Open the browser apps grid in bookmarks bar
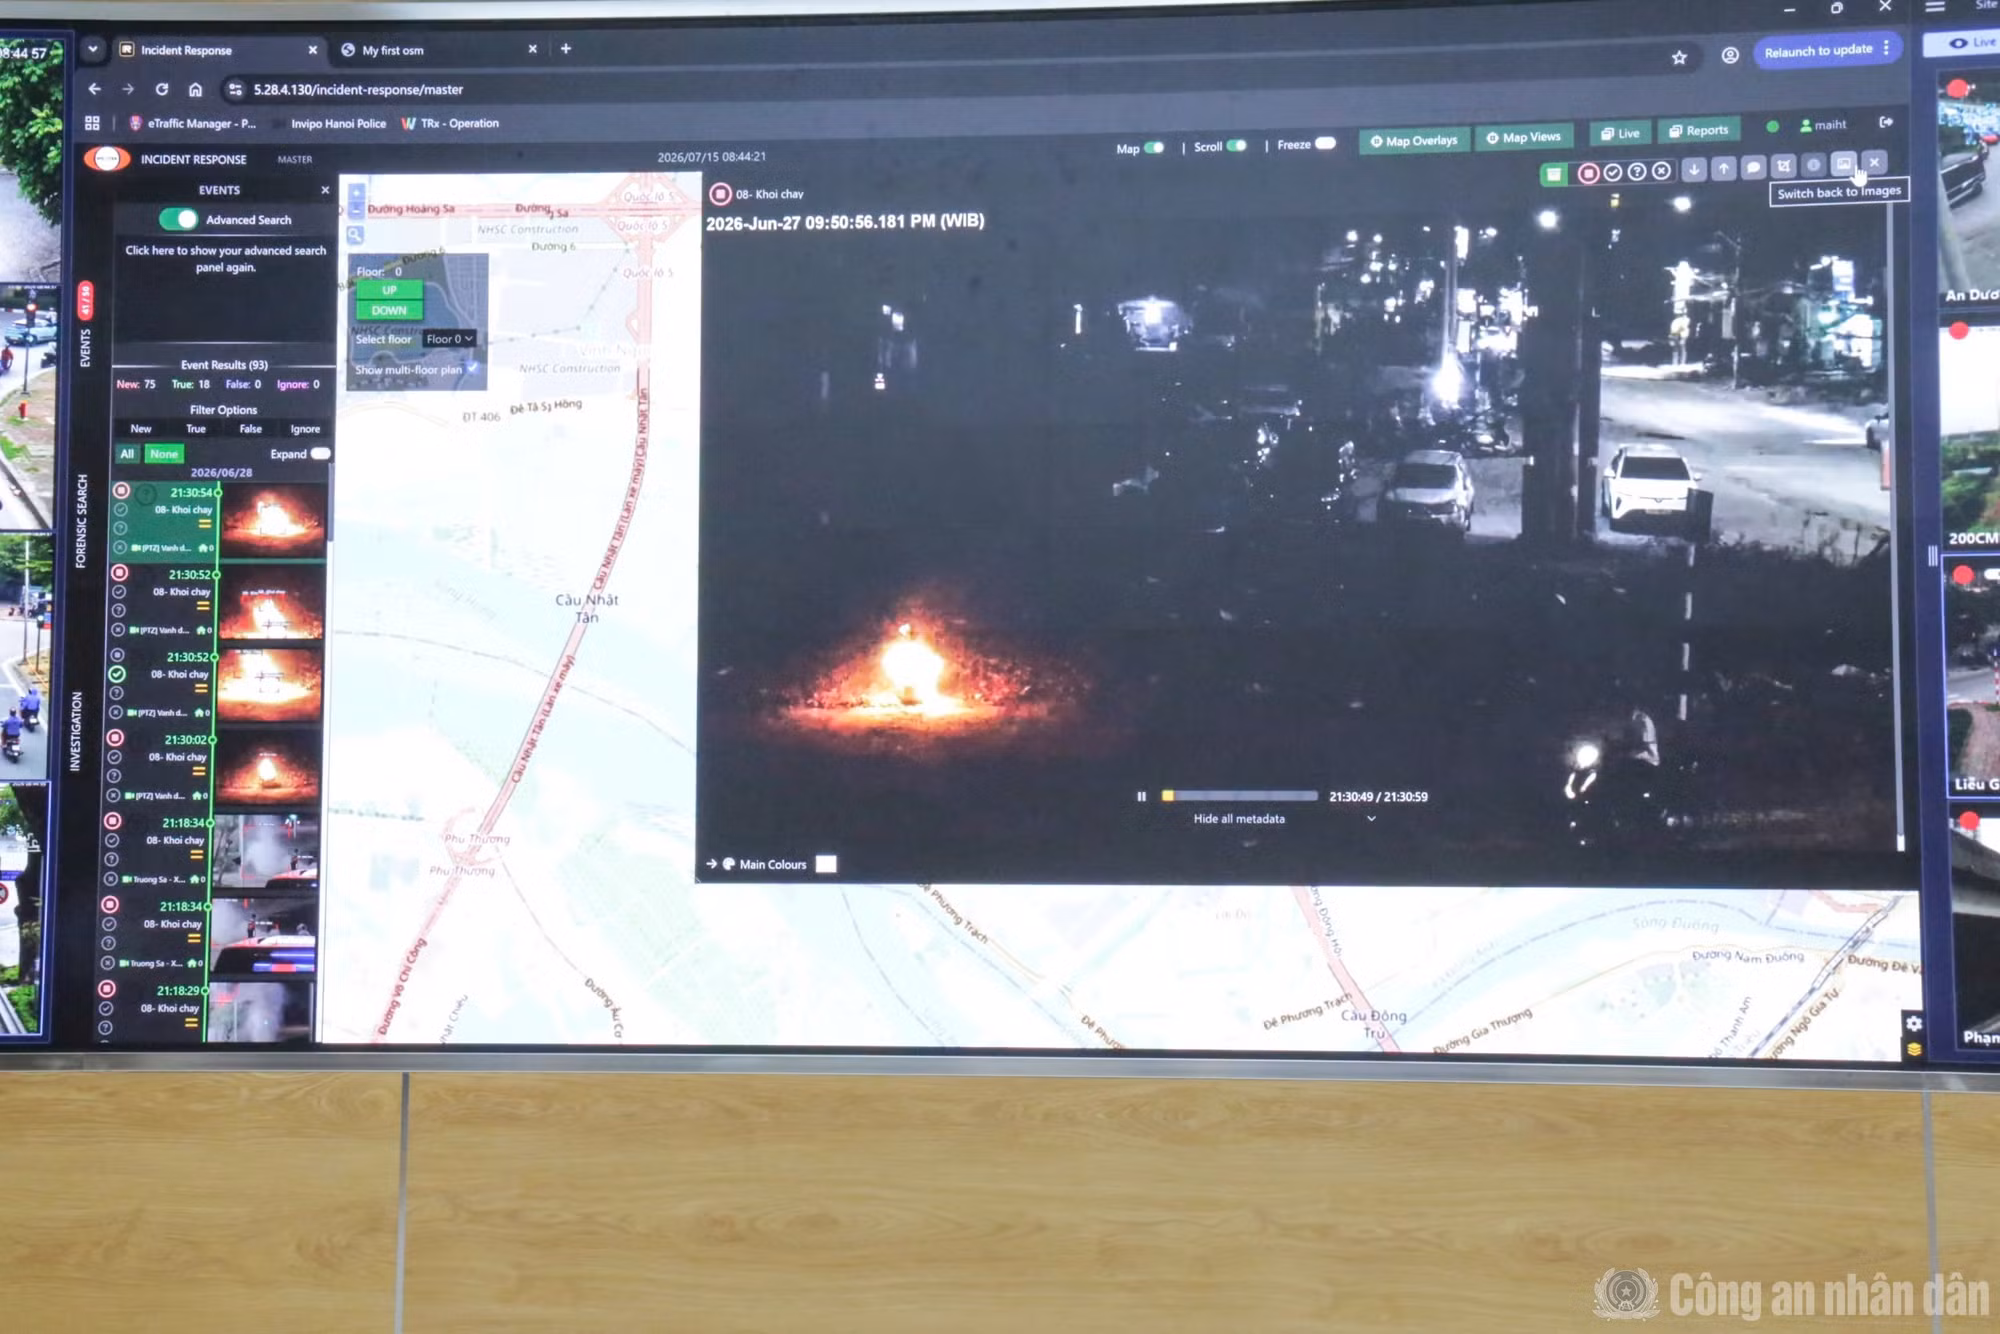Viewport: 2000px width, 1334px height. [92, 123]
